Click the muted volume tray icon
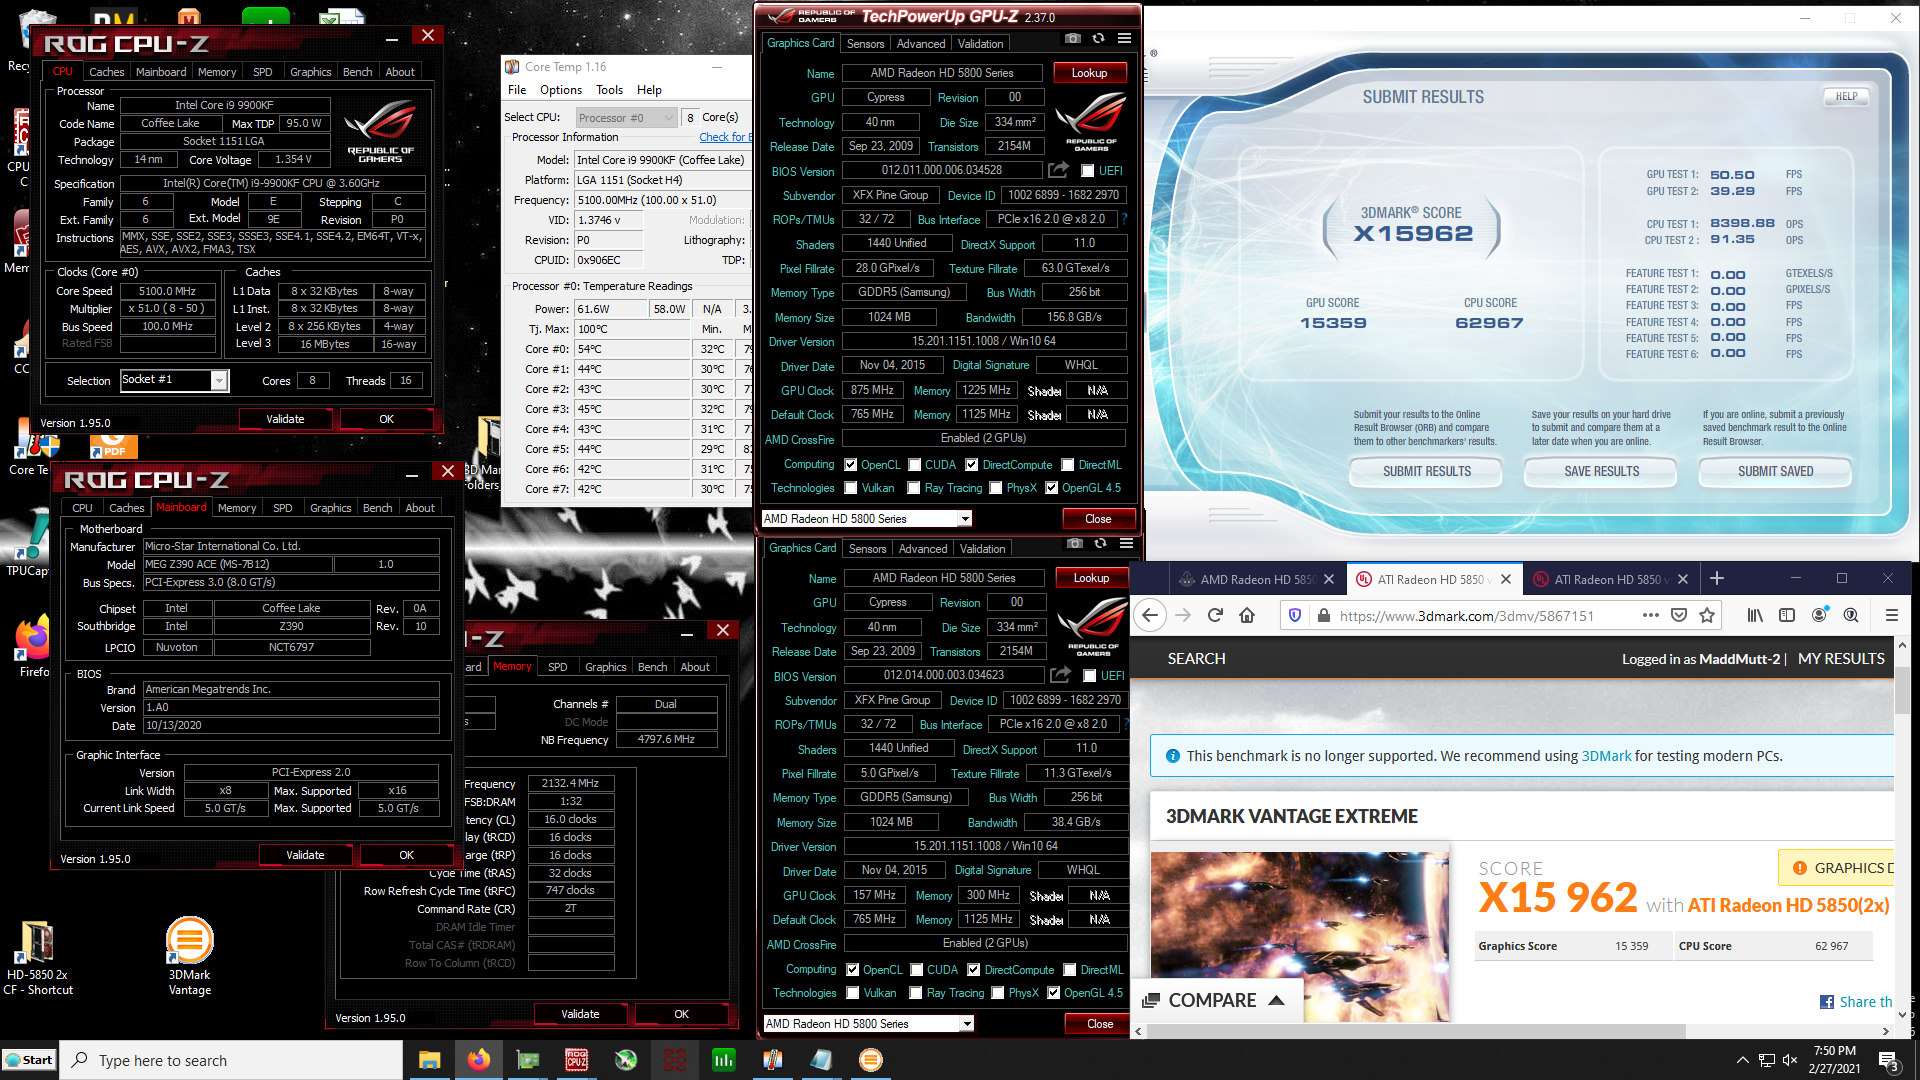Viewport: 1920px width, 1080px height. click(x=1791, y=1060)
